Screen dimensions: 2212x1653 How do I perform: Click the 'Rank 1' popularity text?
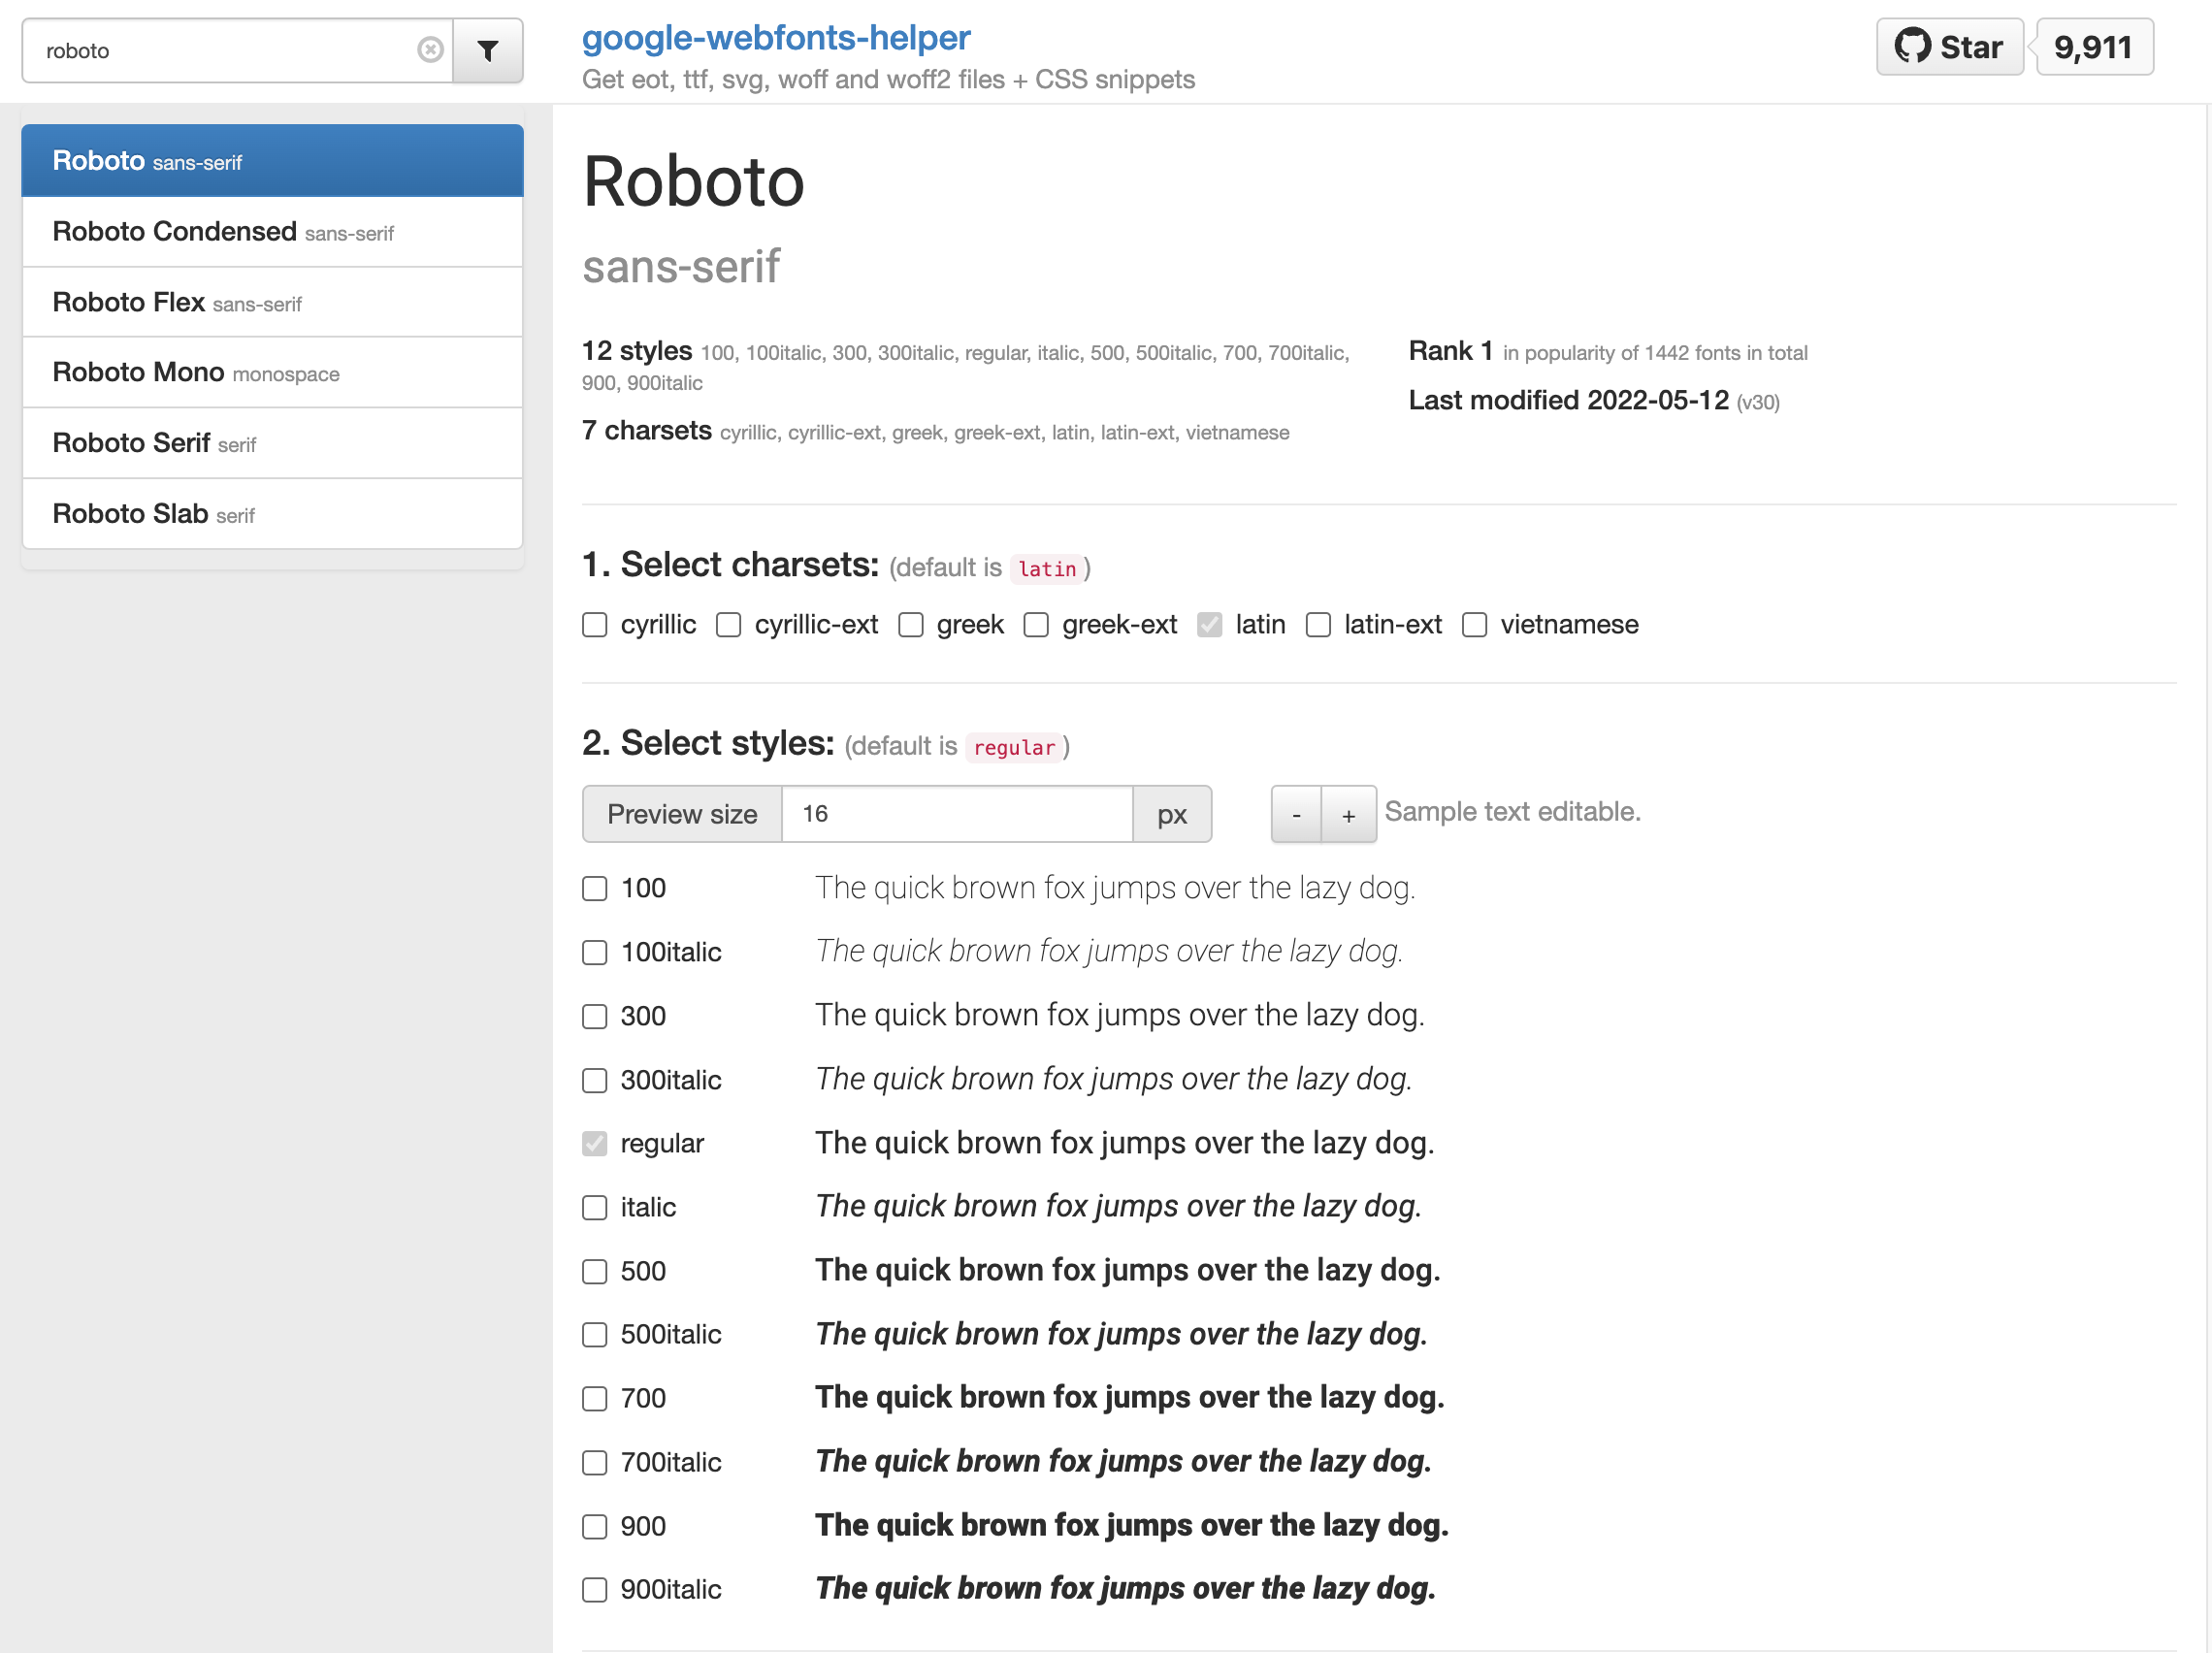(x=1451, y=351)
